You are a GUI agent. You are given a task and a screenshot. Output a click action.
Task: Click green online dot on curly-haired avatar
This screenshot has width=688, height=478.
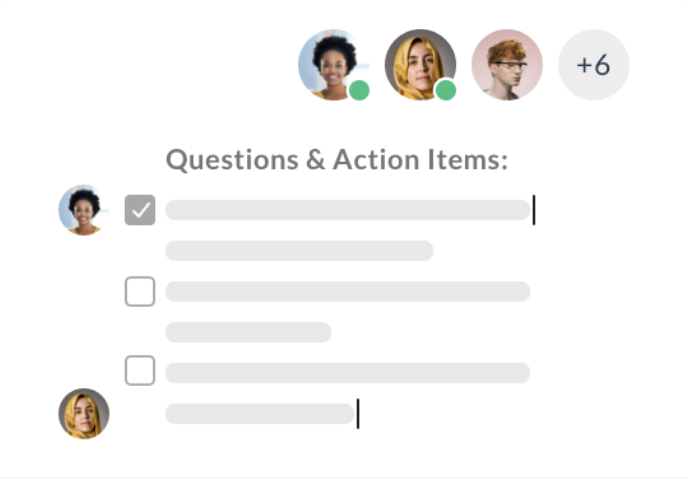359,91
